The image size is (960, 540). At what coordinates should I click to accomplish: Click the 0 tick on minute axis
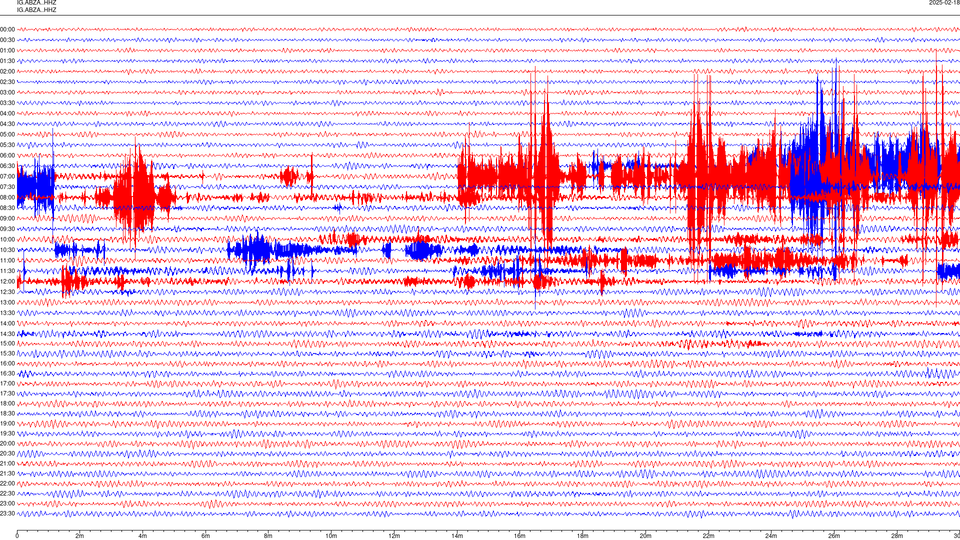[x=17, y=536]
